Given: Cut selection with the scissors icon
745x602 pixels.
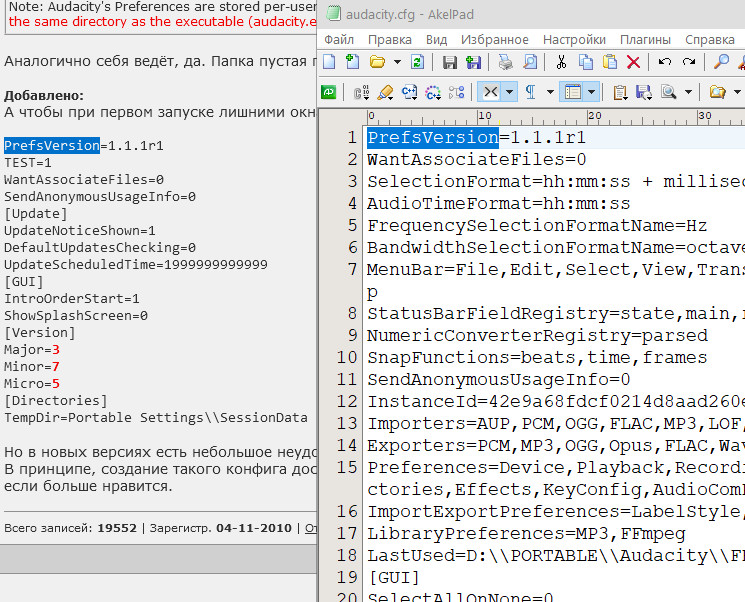Looking at the screenshot, I should coord(562,62).
